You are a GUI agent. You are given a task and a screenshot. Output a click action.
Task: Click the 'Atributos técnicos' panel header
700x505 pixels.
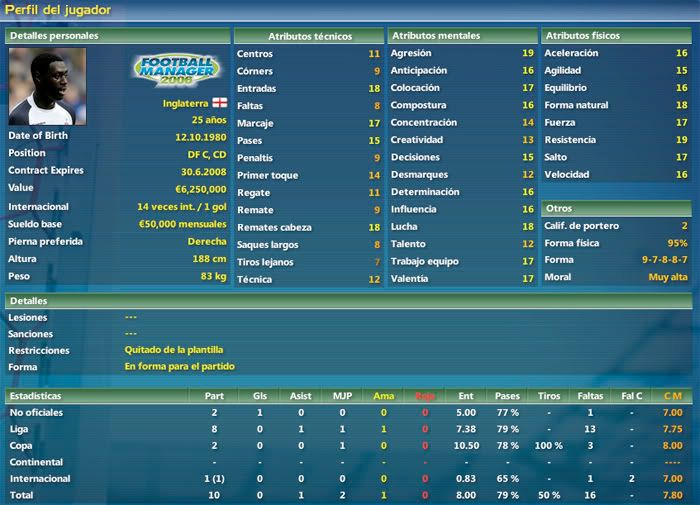coord(309,36)
